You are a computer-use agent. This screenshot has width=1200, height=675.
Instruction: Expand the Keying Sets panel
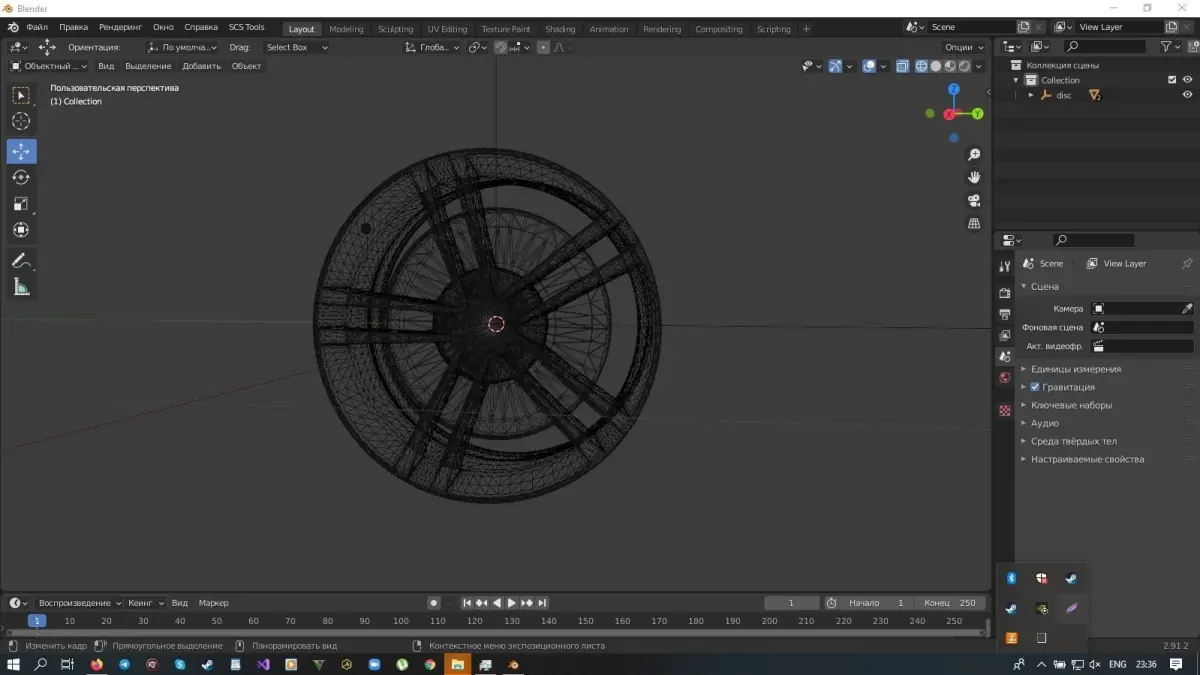pyautogui.click(x=1071, y=405)
